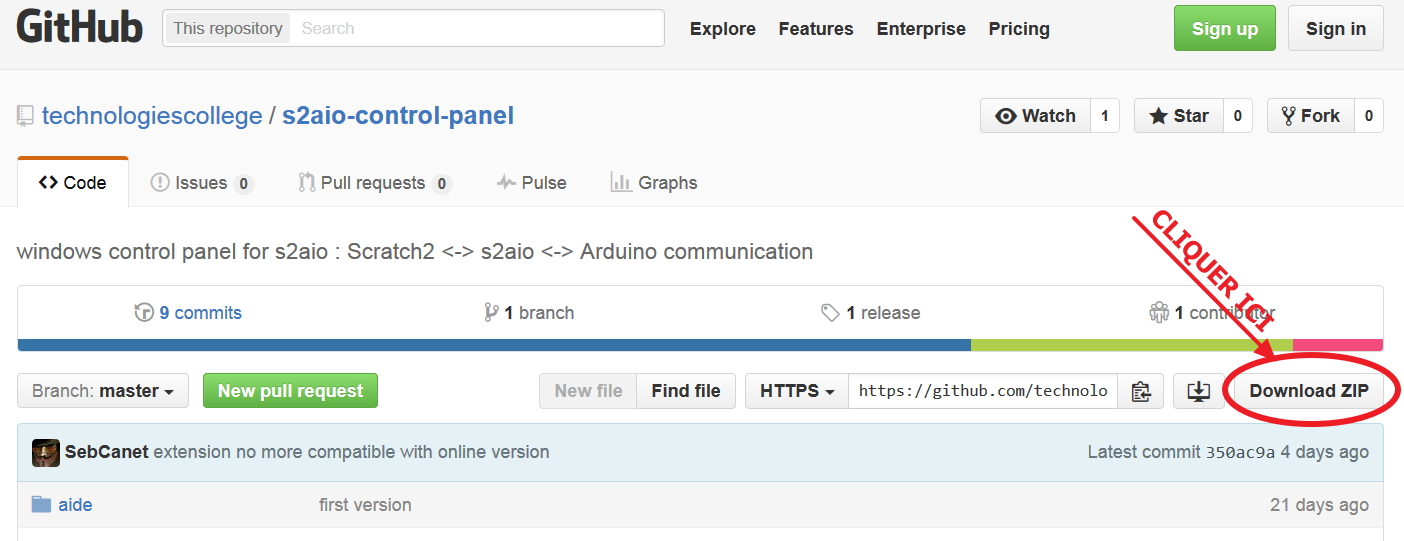The image size is (1404, 541).
Task: Click the Download ZIP button
Action: 1308,391
